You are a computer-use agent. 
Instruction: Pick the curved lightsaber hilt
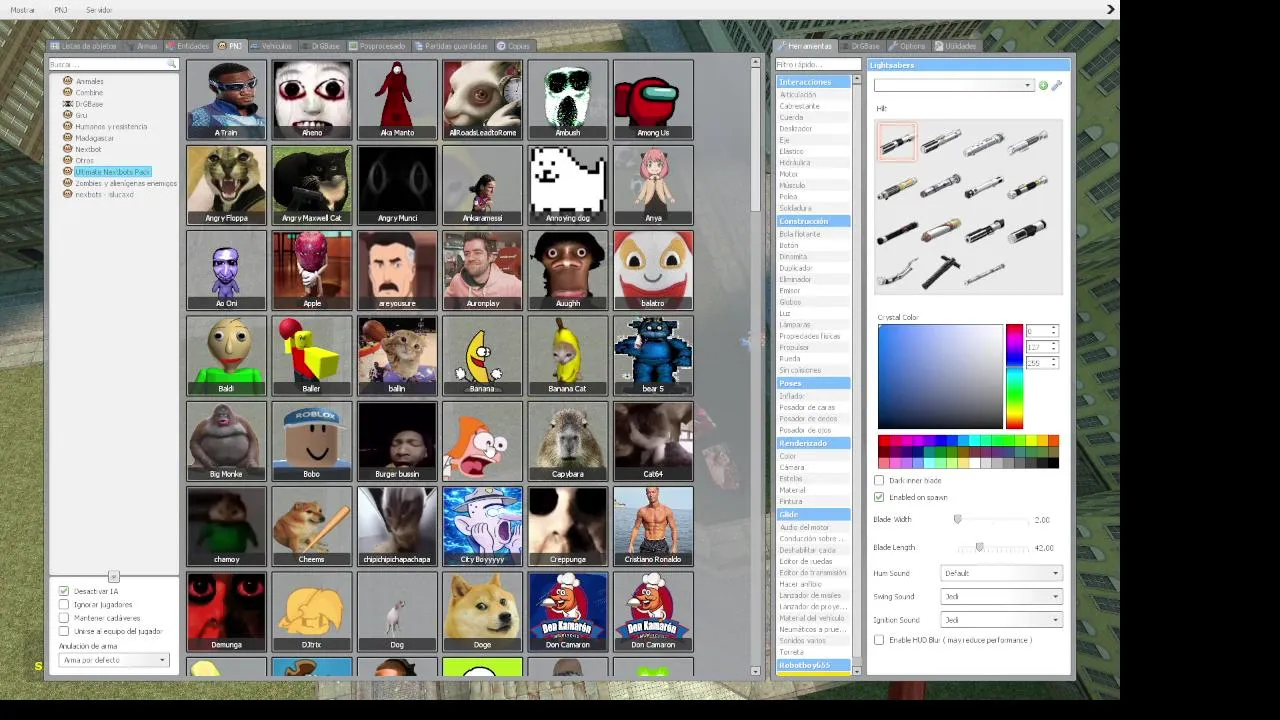897,271
